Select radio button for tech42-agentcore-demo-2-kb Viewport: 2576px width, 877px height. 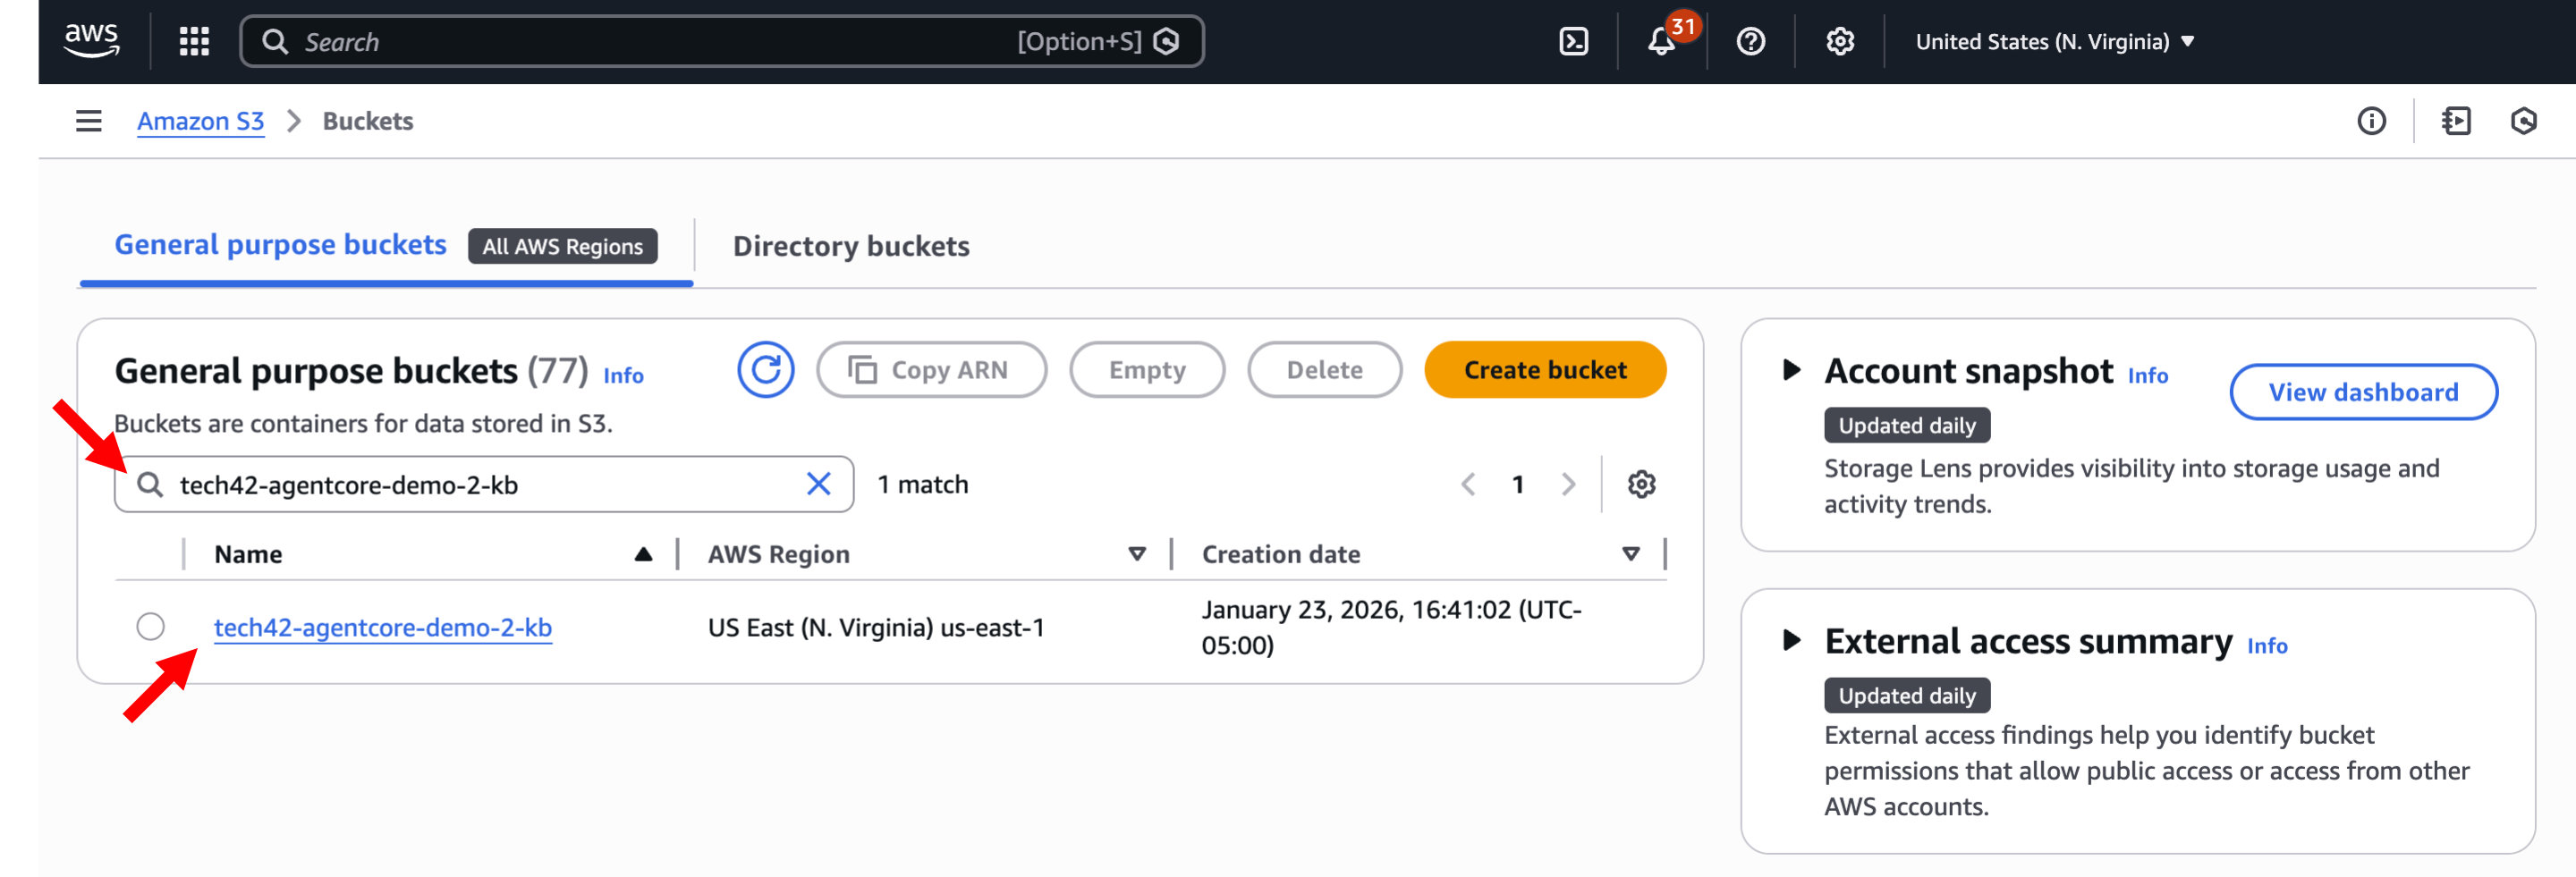click(x=151, y=626)
